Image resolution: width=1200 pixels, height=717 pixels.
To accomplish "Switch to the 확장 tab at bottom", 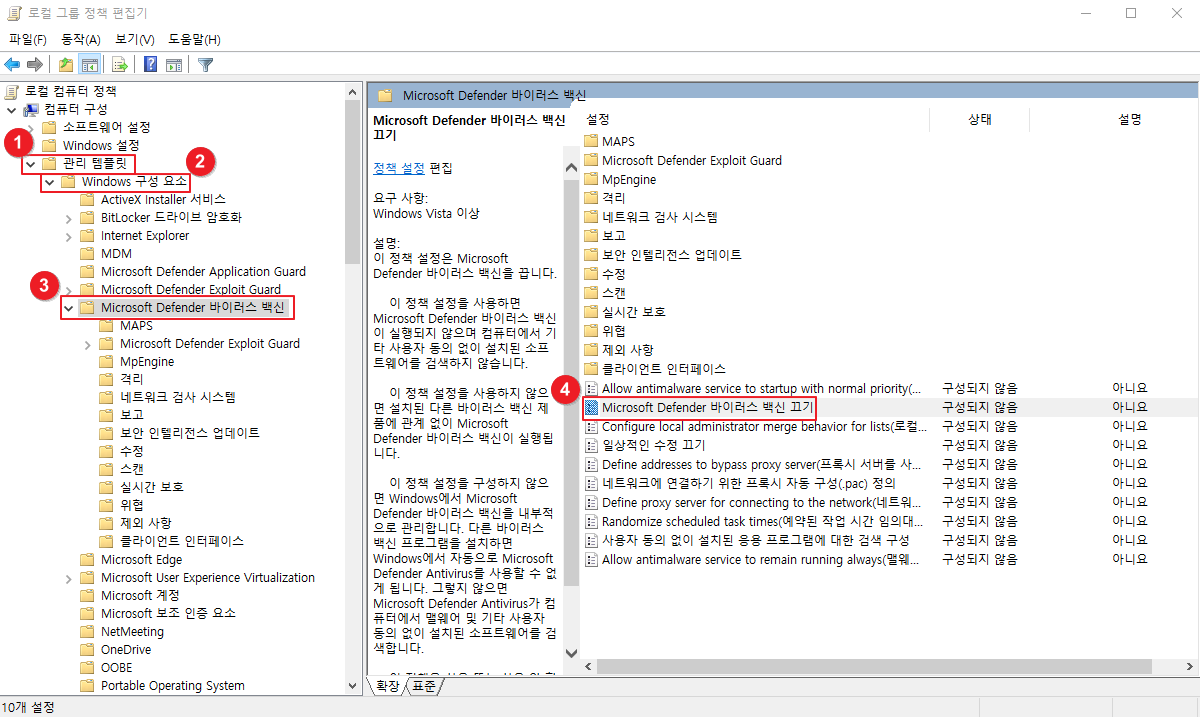I will pyautogui.click(x=387, y=687).
